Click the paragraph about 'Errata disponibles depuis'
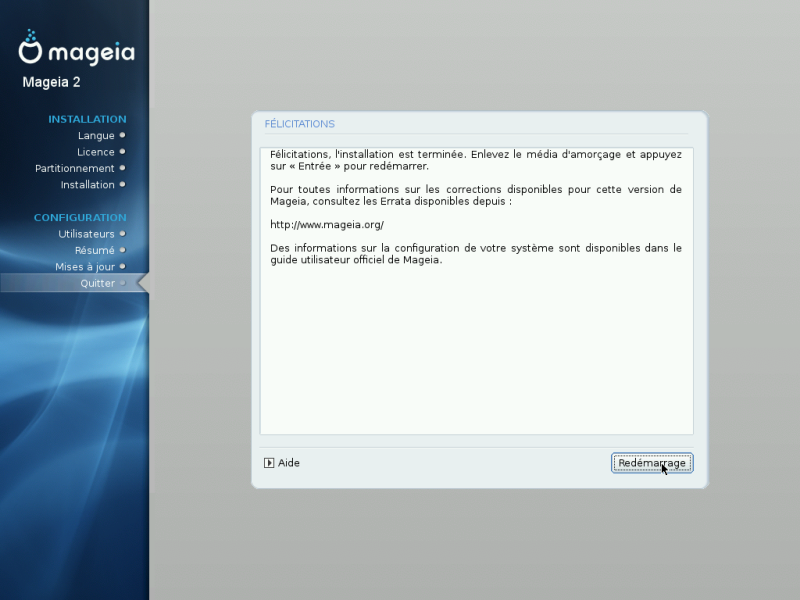 pyautogui.click(x=476, y=195)
